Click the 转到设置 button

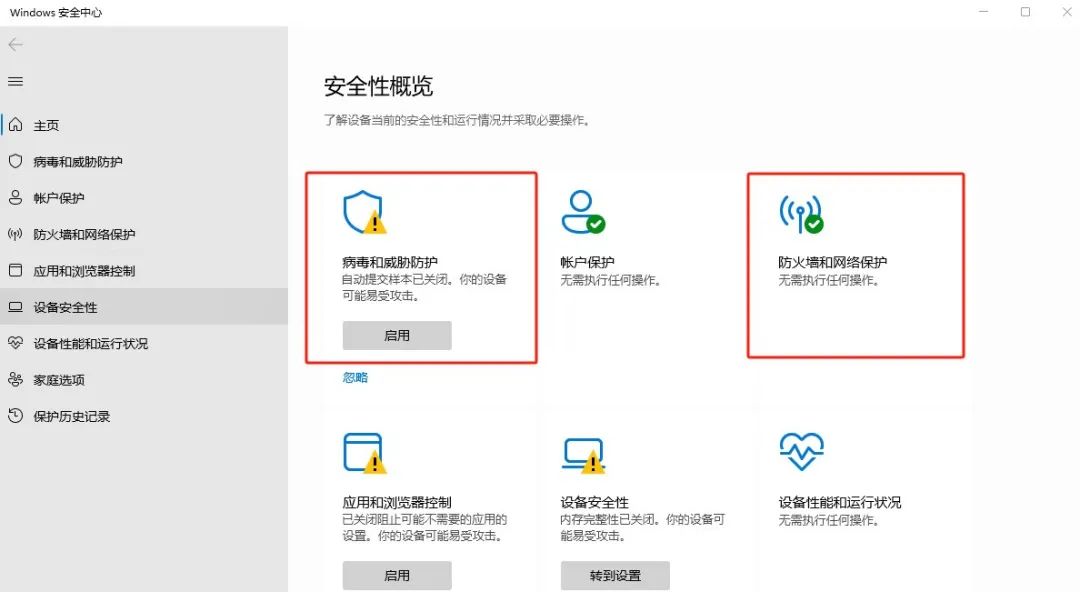click(615, 575)
